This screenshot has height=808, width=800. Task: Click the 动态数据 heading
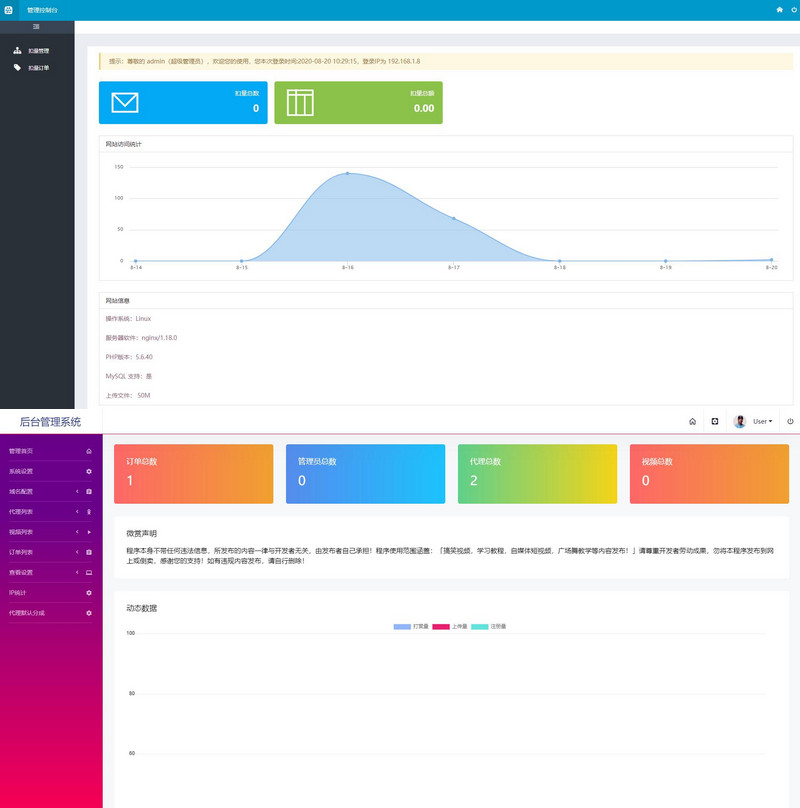[141, 608]
